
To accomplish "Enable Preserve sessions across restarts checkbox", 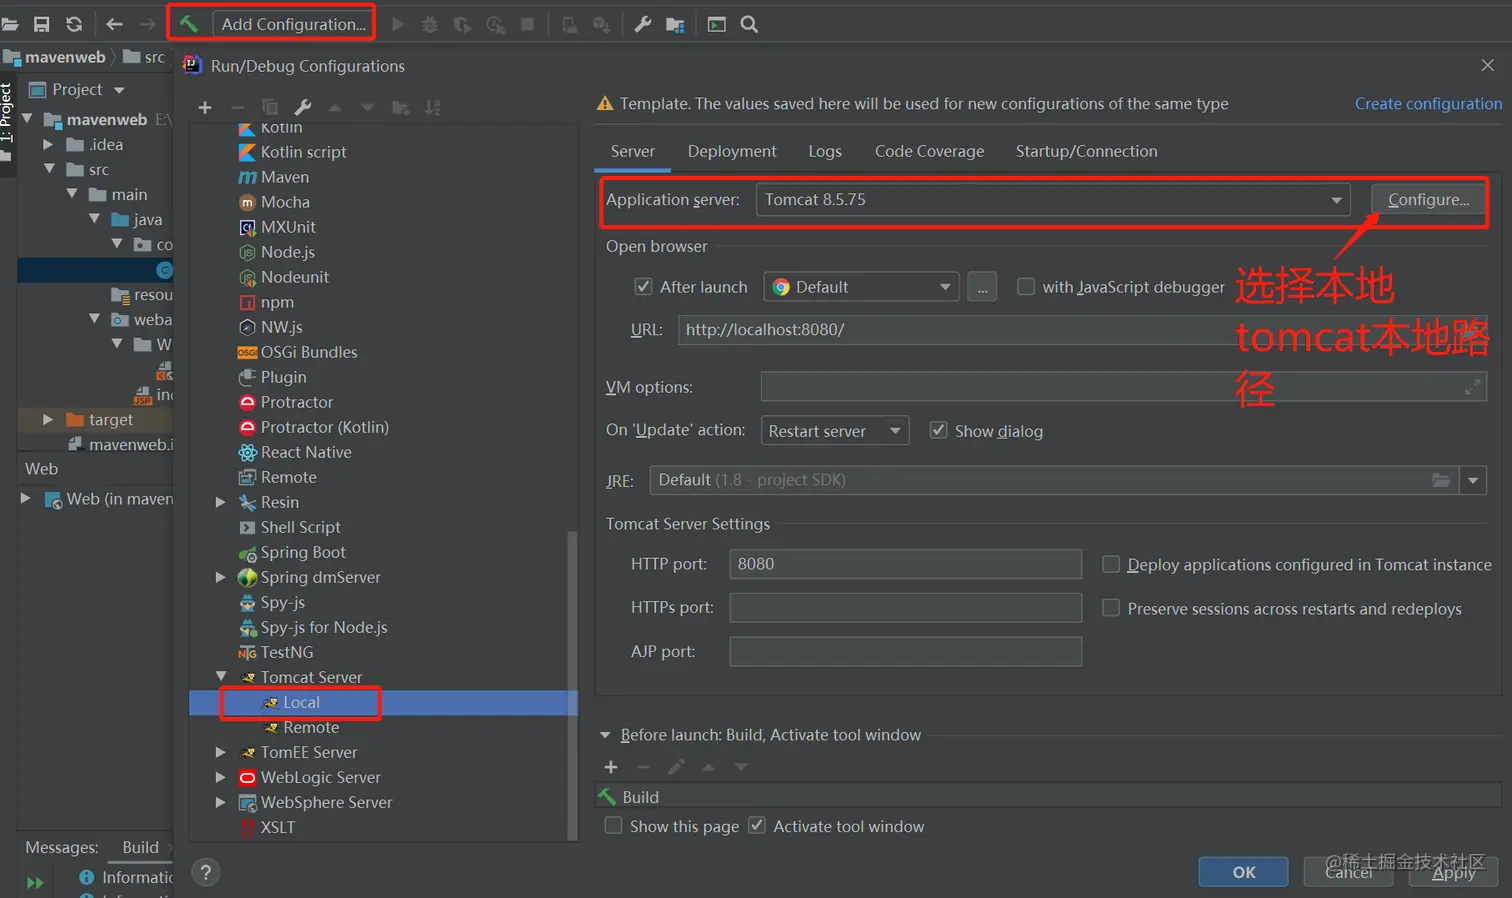I will point(1111,608).
